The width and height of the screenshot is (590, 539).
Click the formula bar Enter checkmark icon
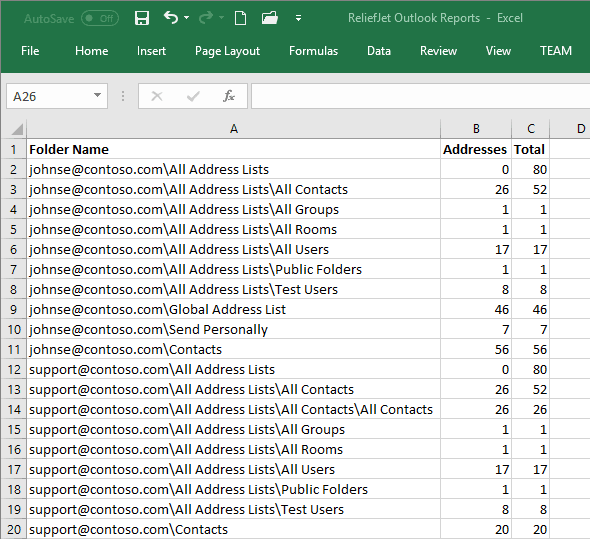pyautogui.click(x=193, y=96)
